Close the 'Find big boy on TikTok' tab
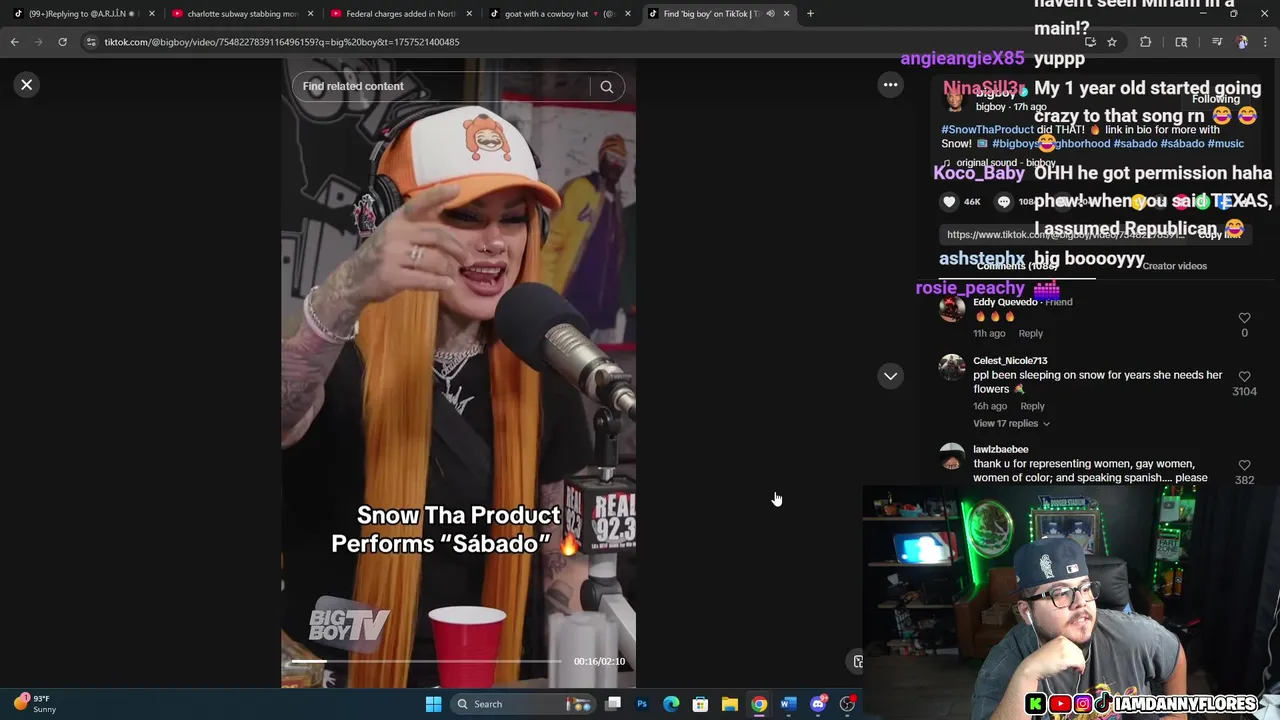Viewport: 1280px width, 720px height. (x=786, y=14)
